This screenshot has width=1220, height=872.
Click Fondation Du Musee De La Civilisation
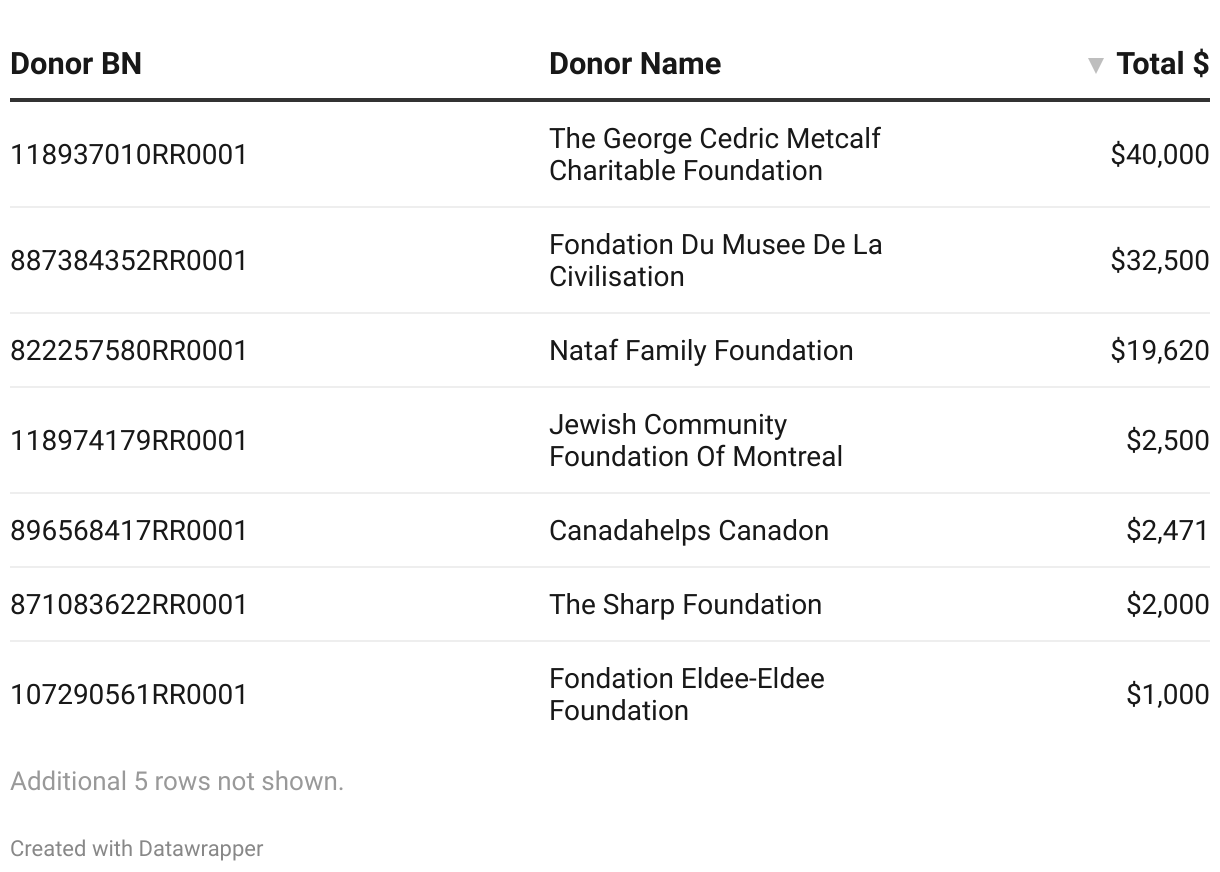point(715,260)
